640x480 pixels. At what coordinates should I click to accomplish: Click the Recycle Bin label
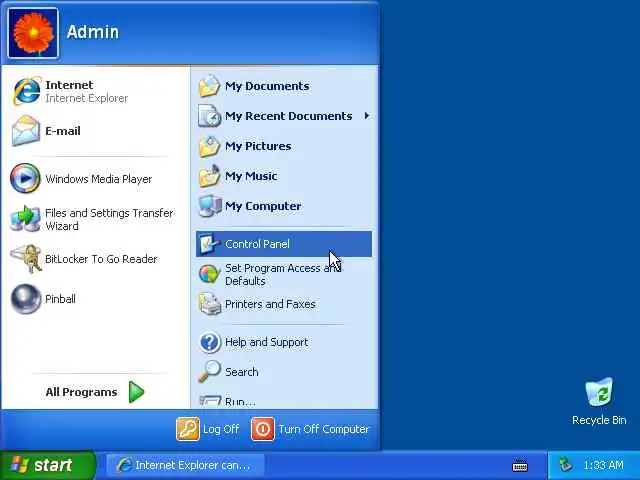[x=599, y=420]
